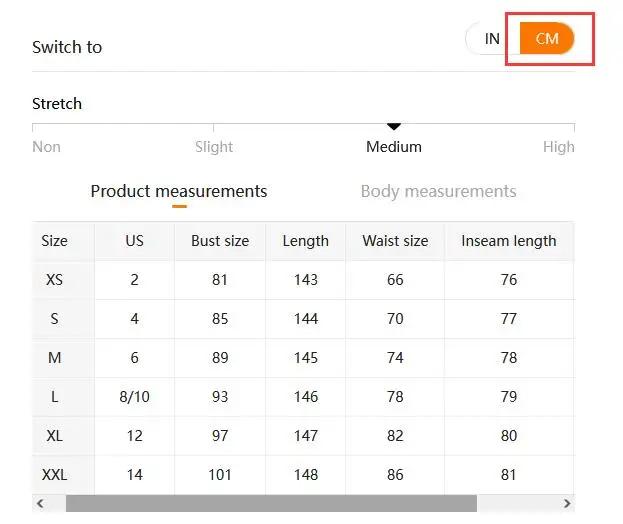Switch units to IN
This screenshot has height=524, width=623.
coord(492,39)
